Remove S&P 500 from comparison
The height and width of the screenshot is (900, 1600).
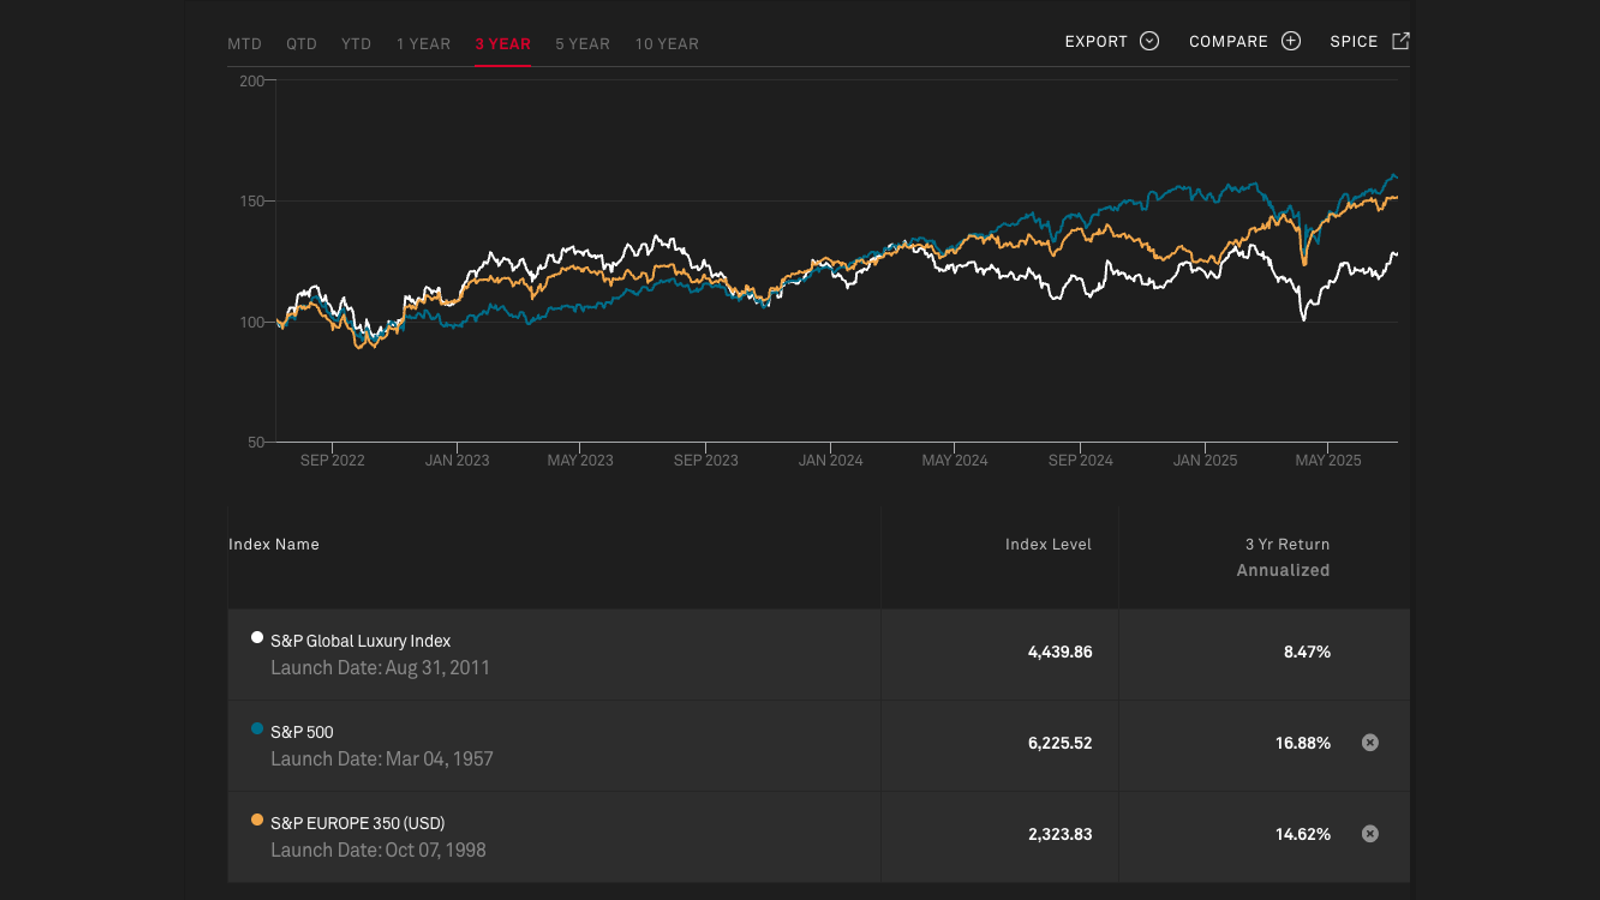(x=1370, y=742)
